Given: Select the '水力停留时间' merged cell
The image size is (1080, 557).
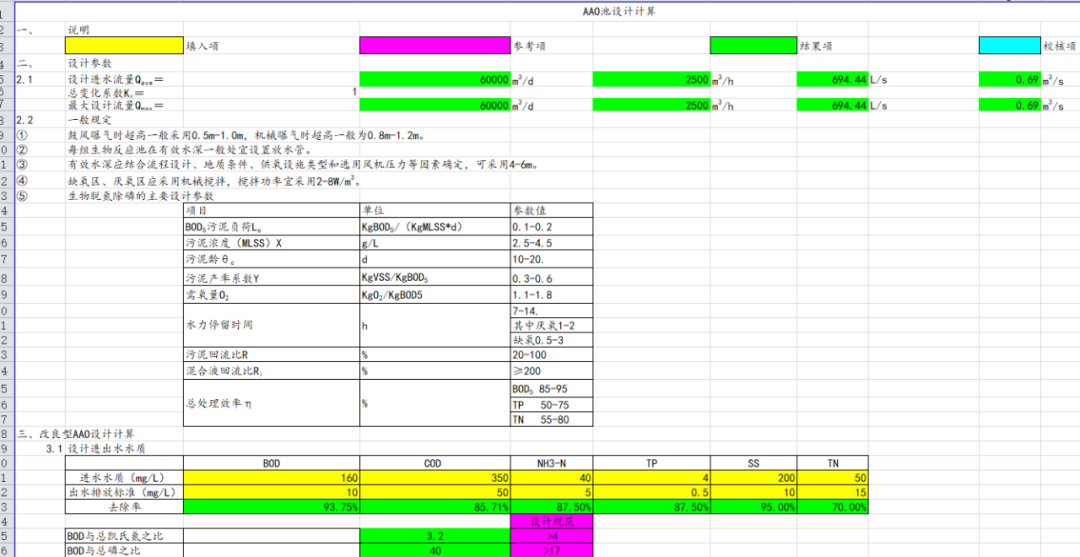Looking at the screenshot, I should [271, 326].
